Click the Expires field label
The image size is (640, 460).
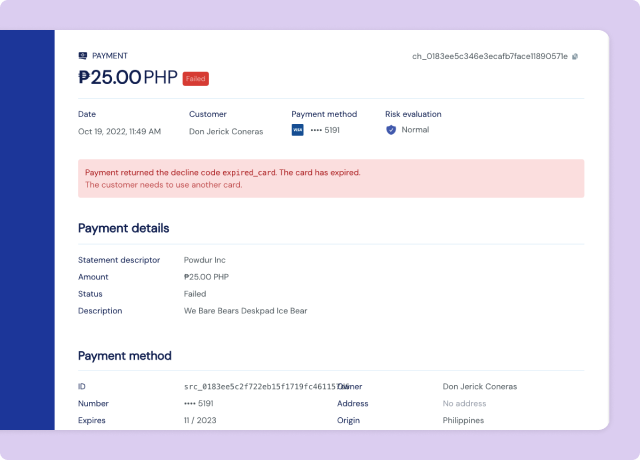pos(92,420)
